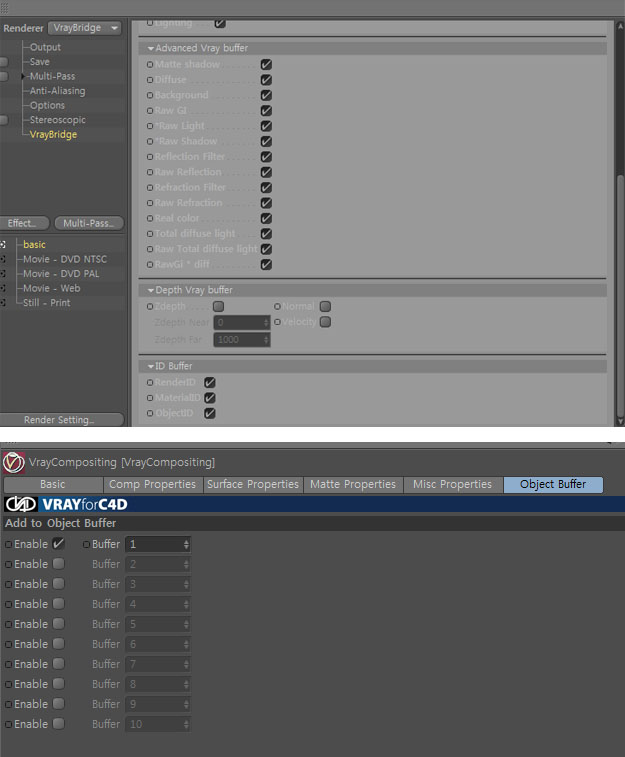Select the Movie - DVD PAL preset
625x757 pixels.
(61, 274)
